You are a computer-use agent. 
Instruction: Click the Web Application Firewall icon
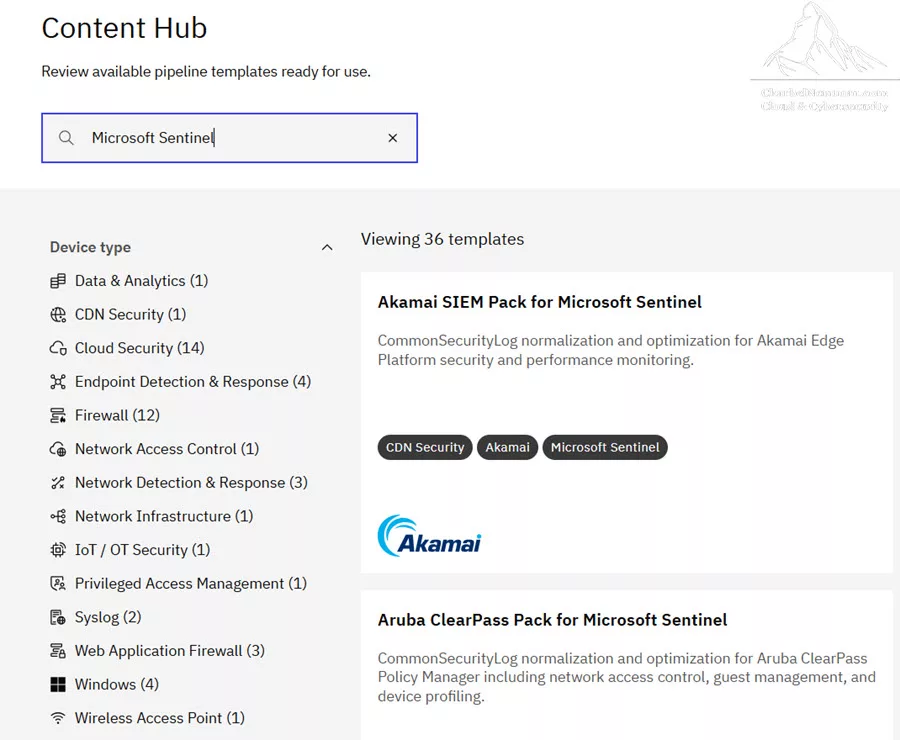(58, 651)
